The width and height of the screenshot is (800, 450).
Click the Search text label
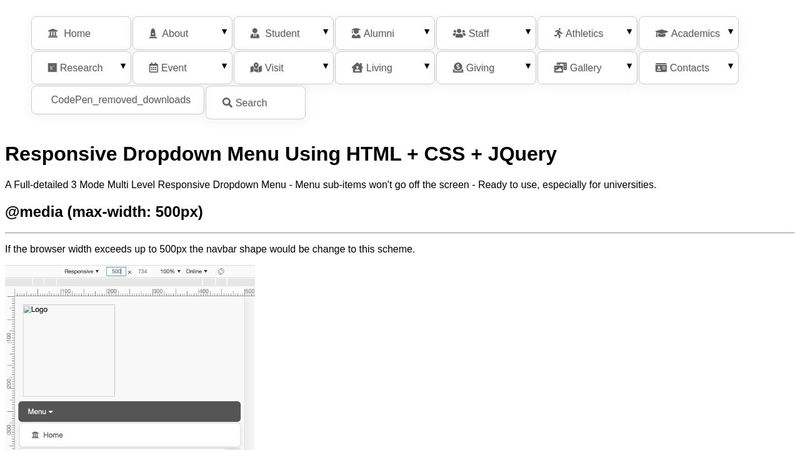tap(251, 103)
